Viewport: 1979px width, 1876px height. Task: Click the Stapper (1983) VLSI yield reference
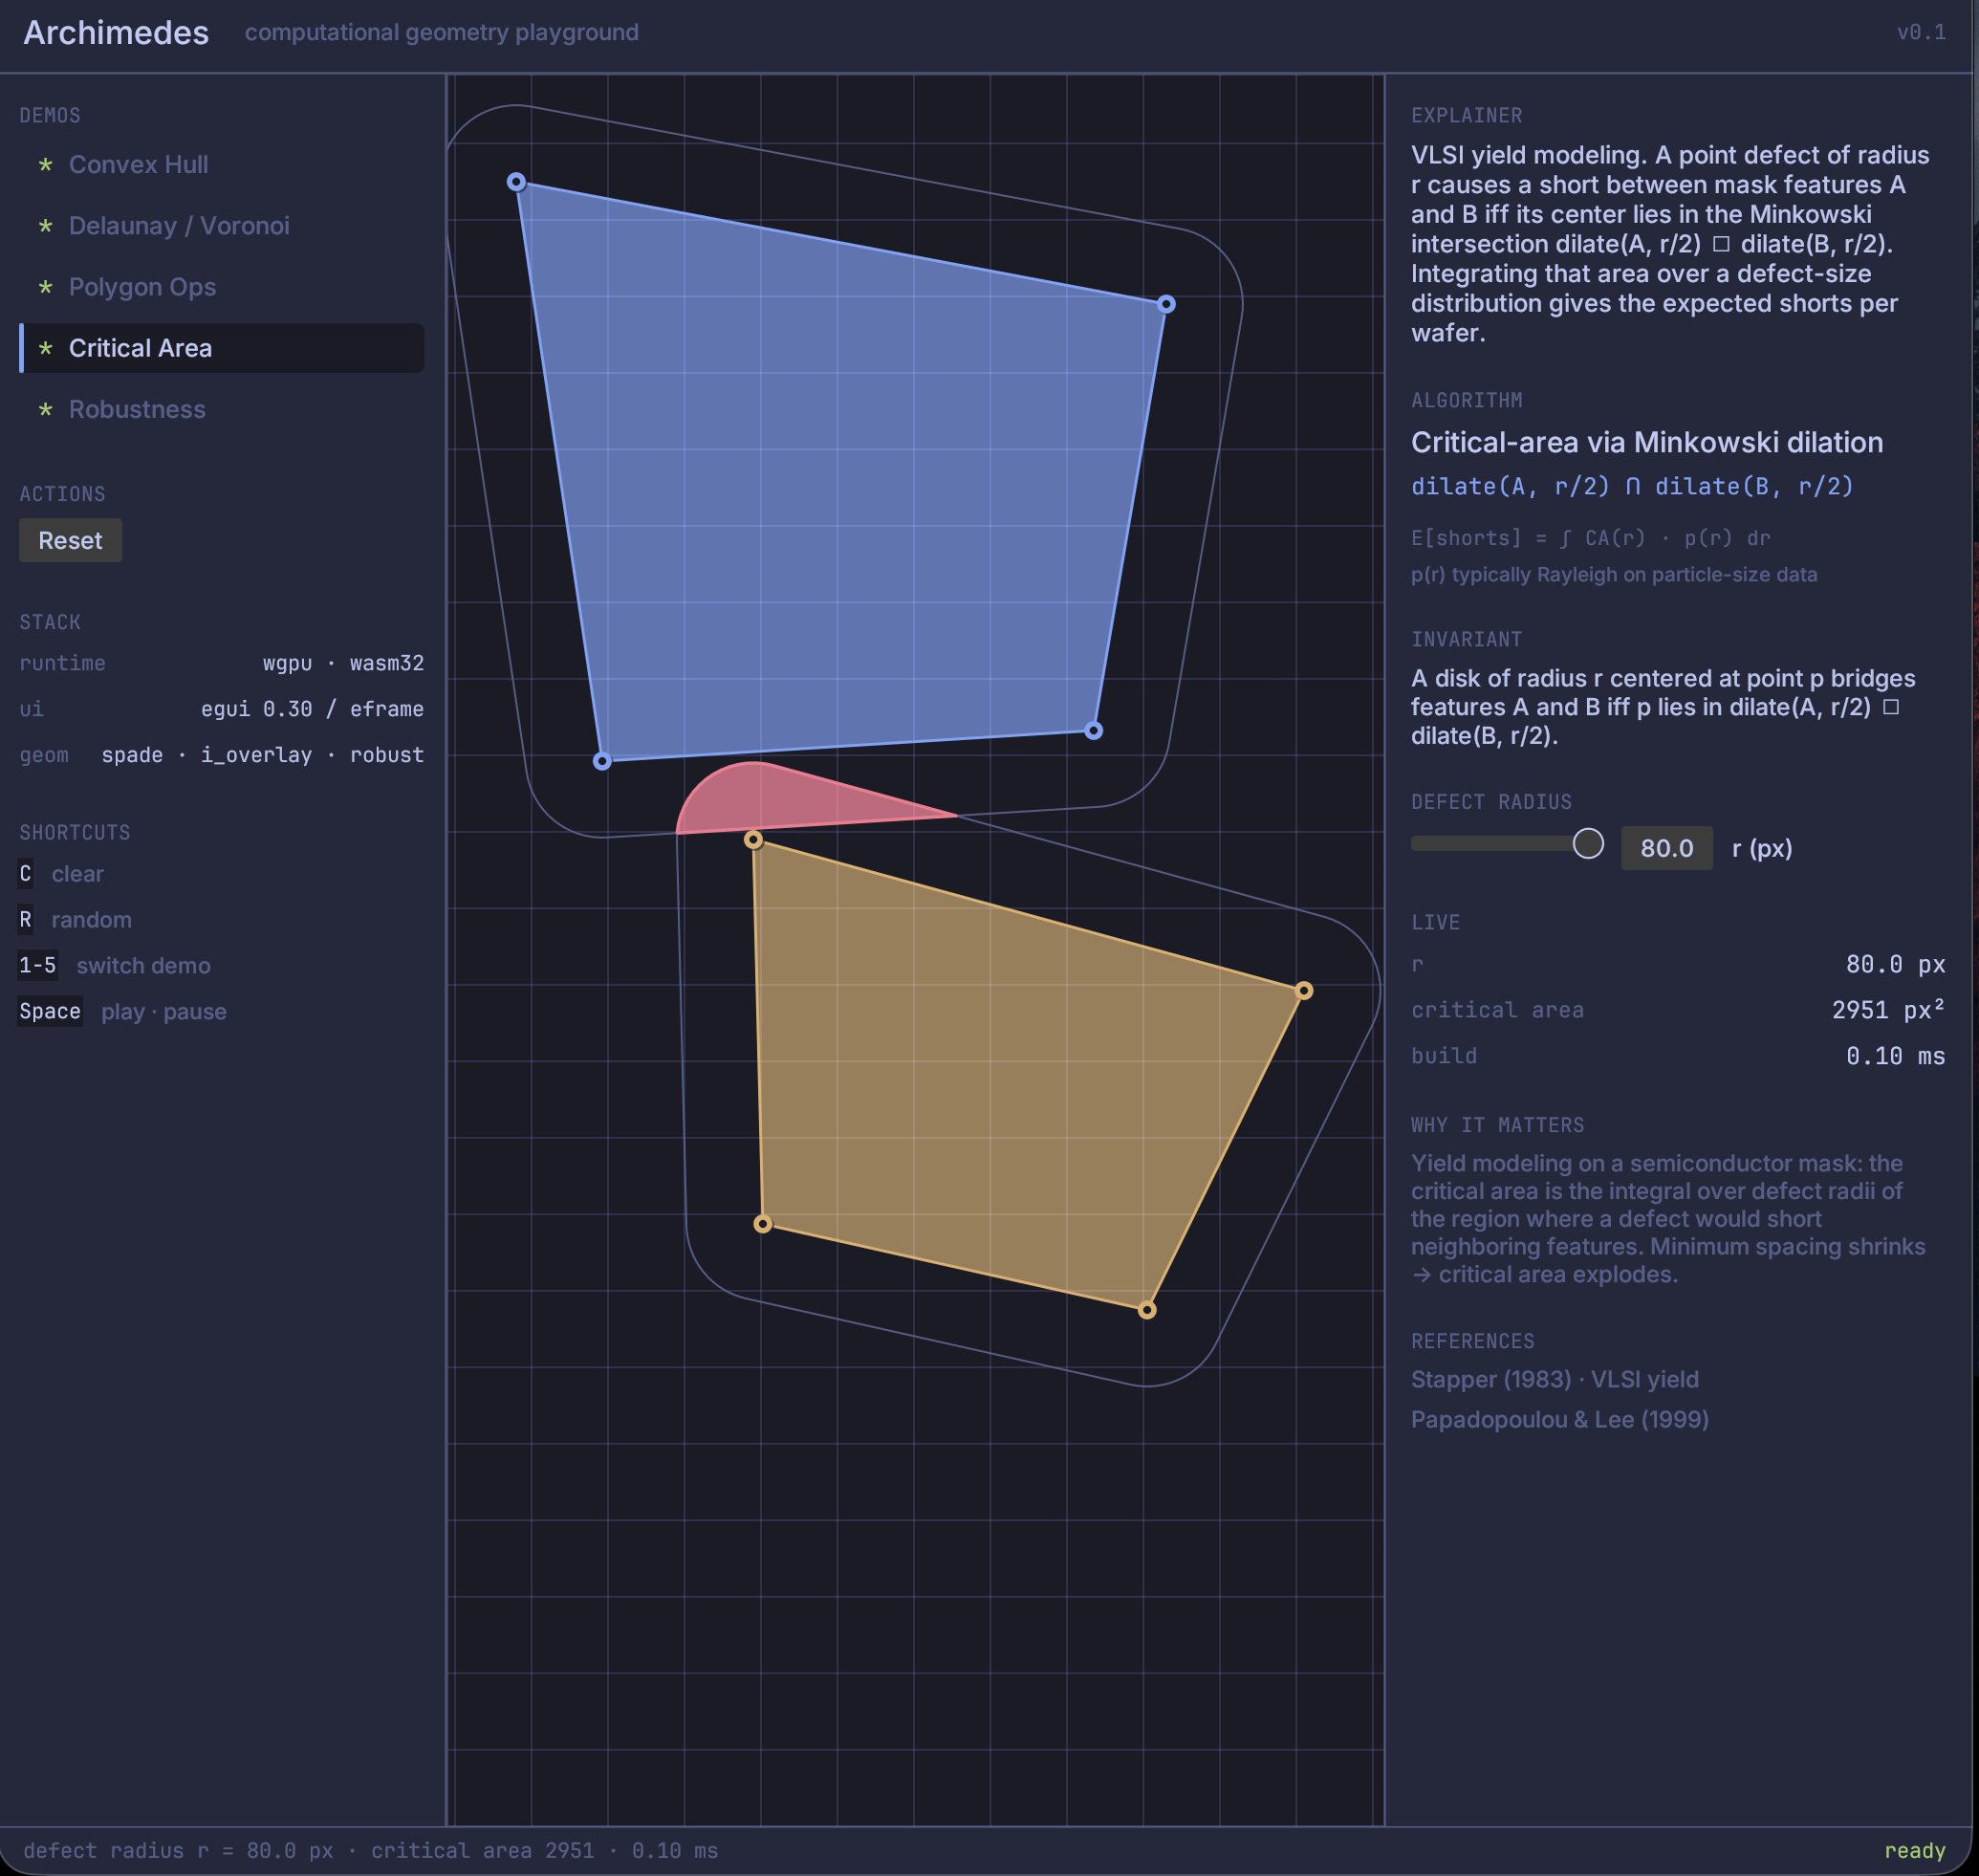coord(1555,1379)
